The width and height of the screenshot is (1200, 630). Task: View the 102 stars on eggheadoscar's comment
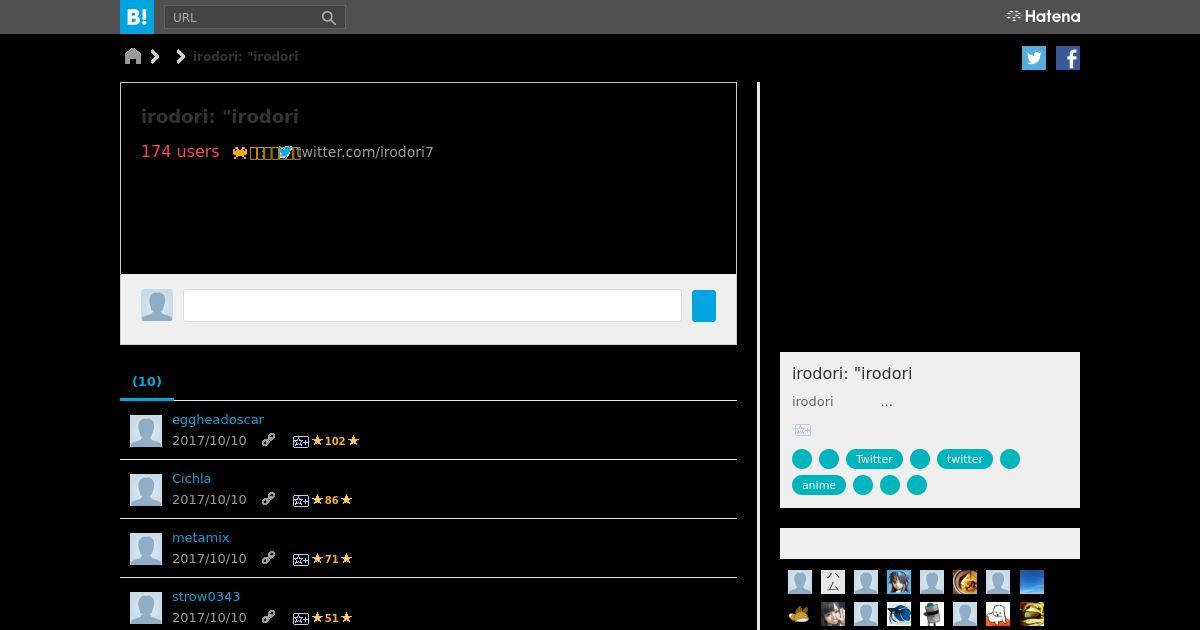click(x=335, y=440)
